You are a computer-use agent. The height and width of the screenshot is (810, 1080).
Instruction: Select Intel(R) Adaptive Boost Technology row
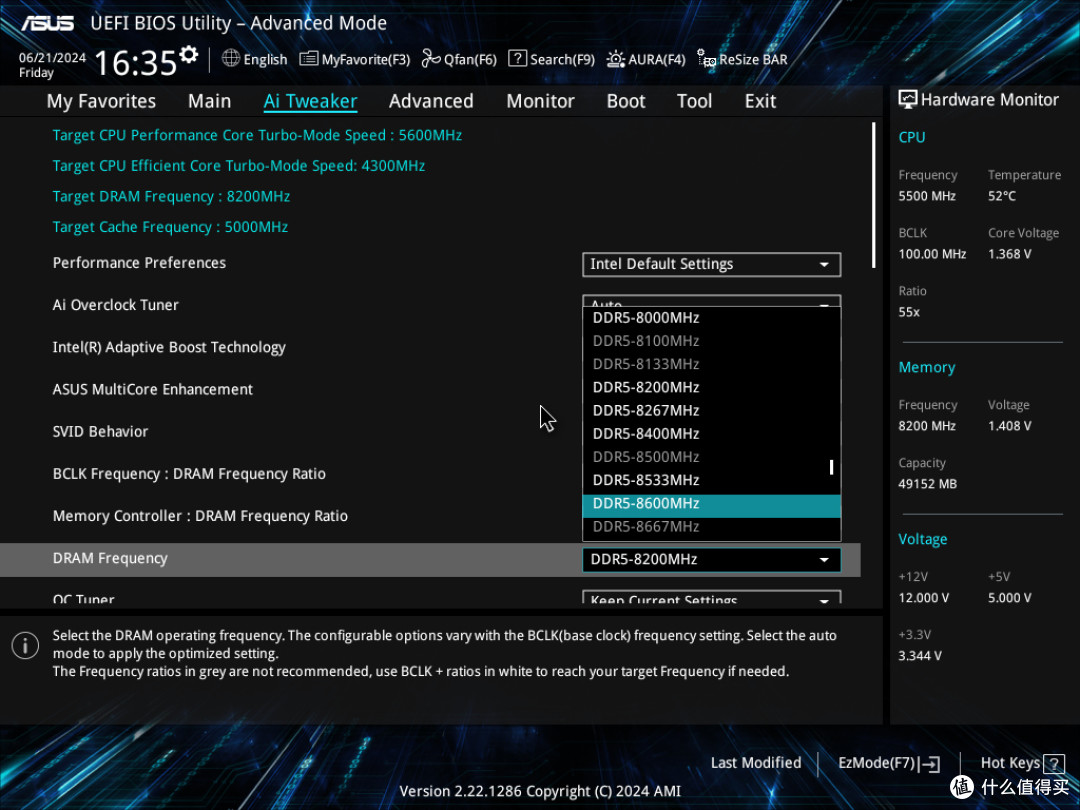(x=169, y=348)
